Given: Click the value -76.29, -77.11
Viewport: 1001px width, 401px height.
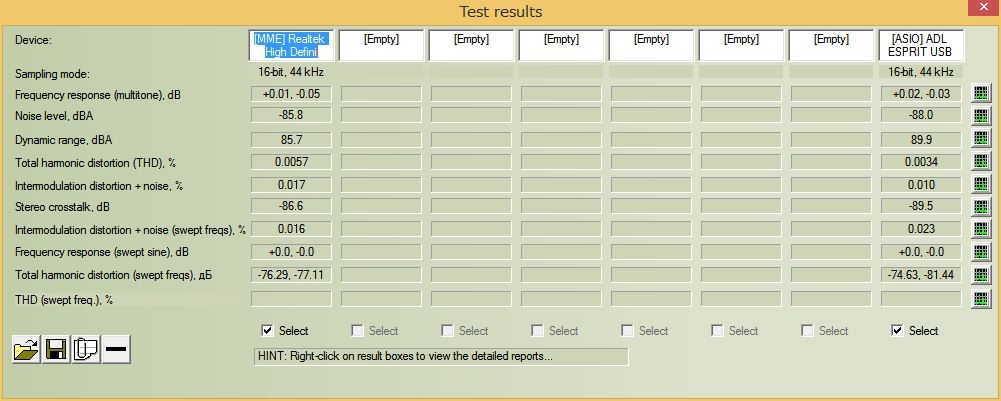Looking at the screenshot, I should click(291, 275).
